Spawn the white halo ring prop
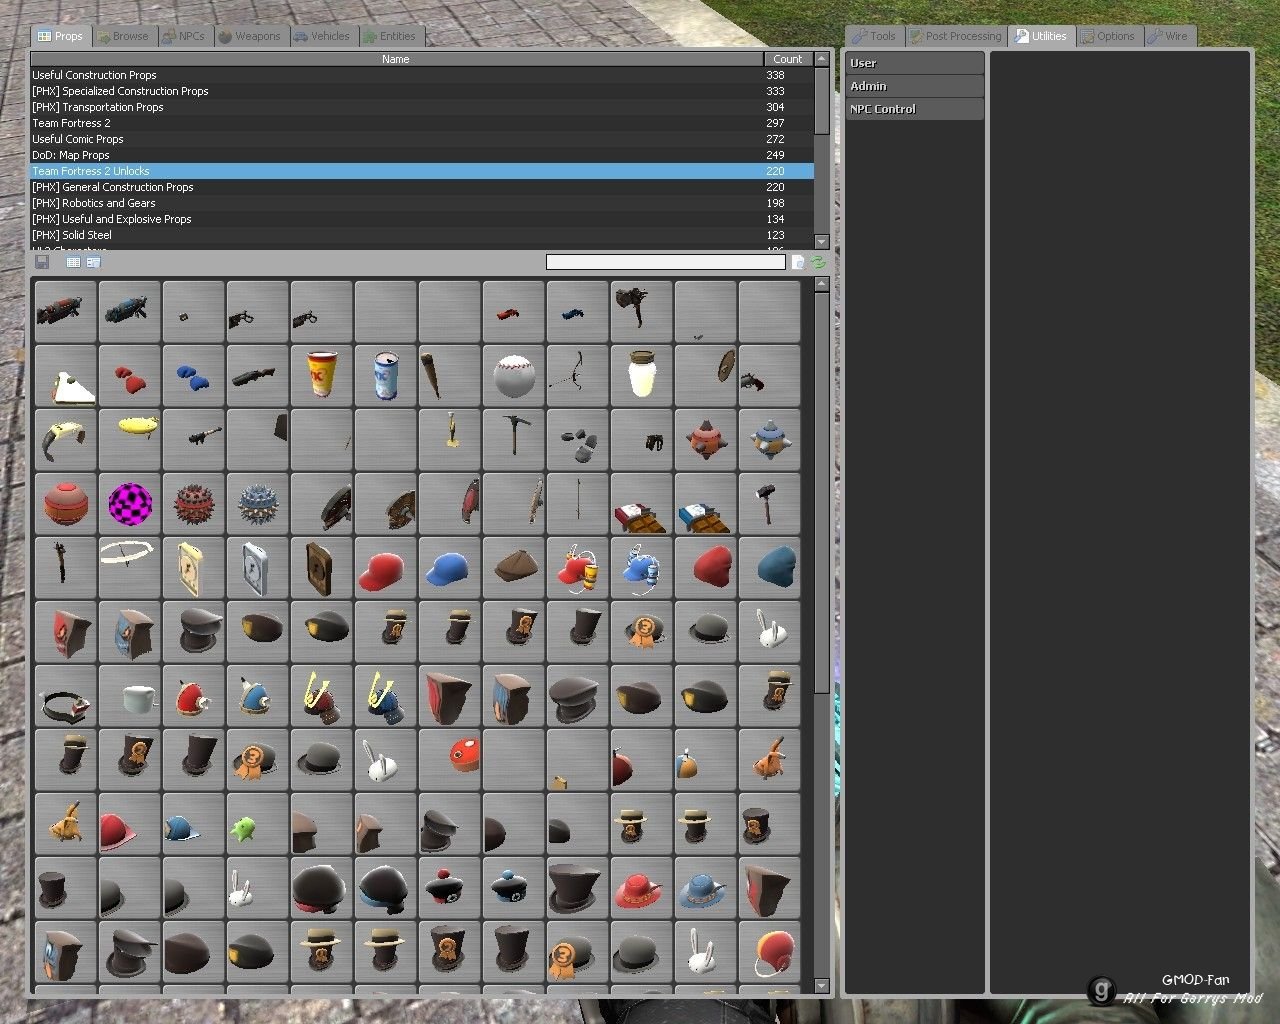Viewport: 1280px width, 1024px height. [x=129, y=568]
